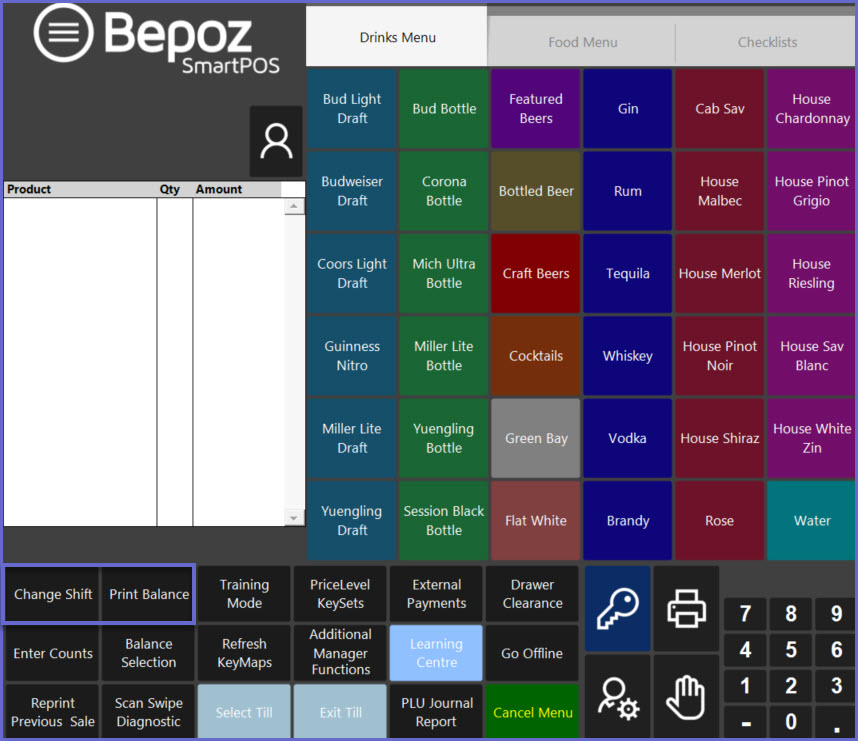This screenshot has width=858, height=741.
Task: Open the hamburger menu beside Bepoz logo
Action: pos(63,33)
